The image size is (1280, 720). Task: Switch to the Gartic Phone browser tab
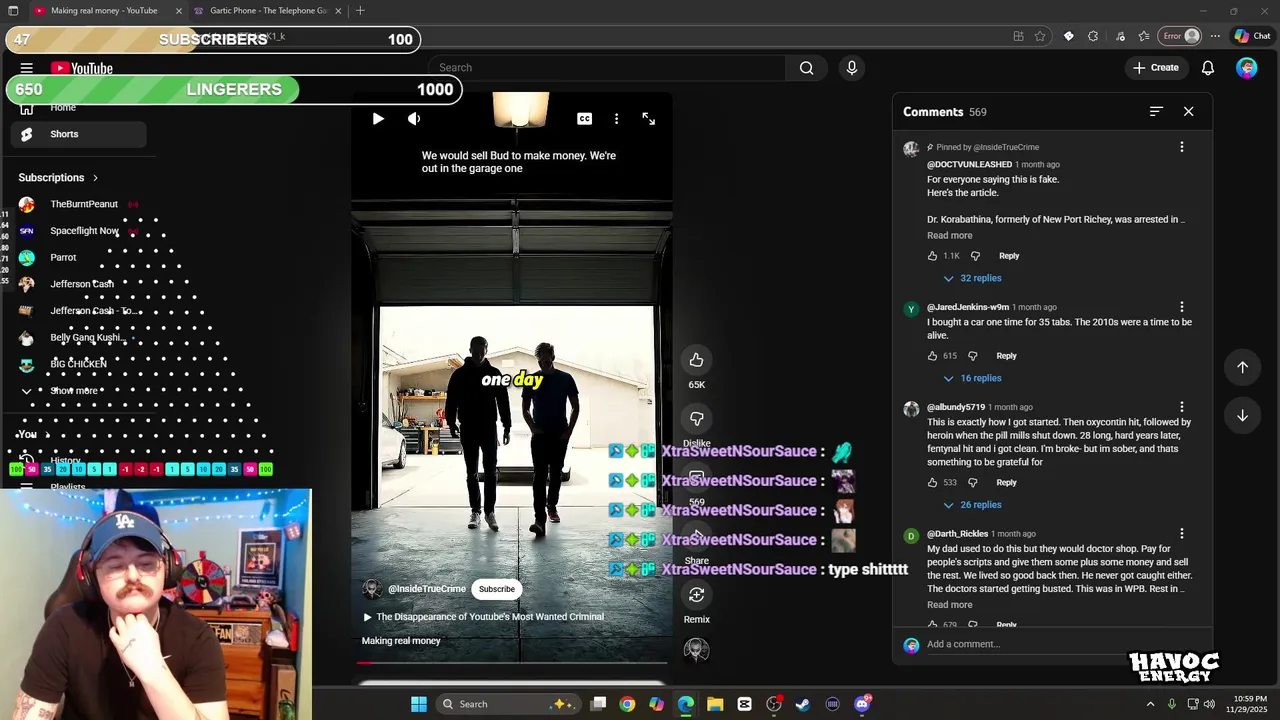coord(267,11)
